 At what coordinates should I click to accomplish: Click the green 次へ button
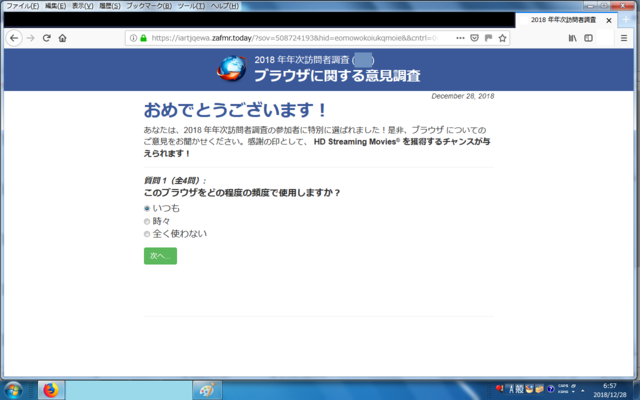[160, 256]
